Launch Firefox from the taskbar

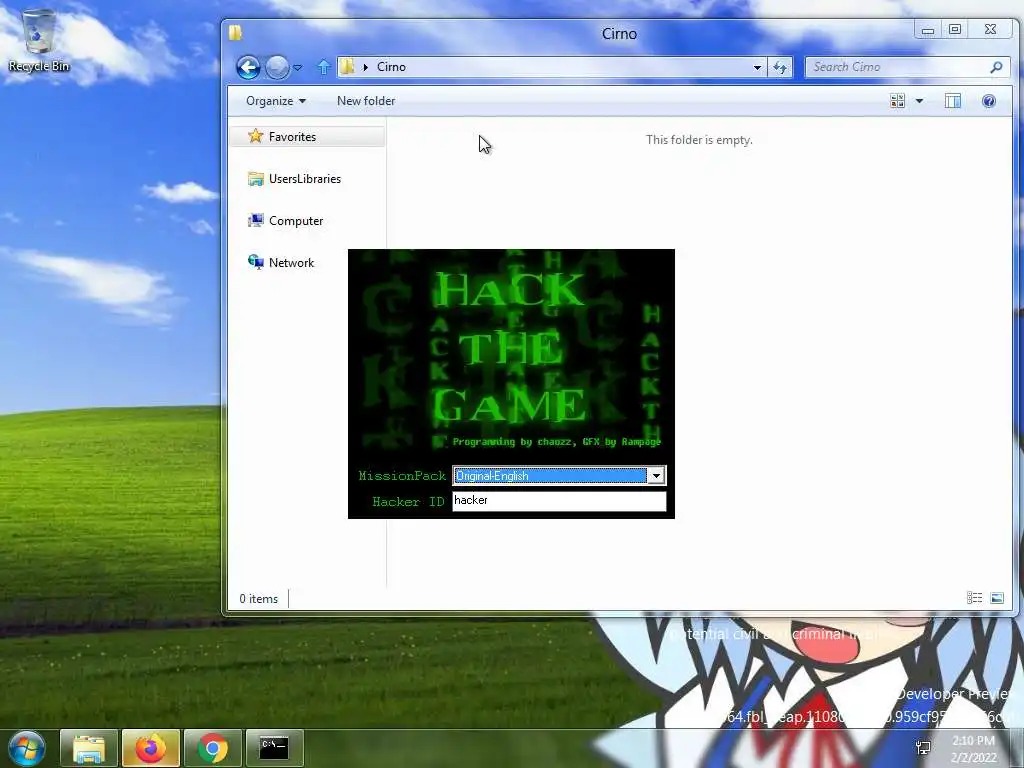pos(150,748)
